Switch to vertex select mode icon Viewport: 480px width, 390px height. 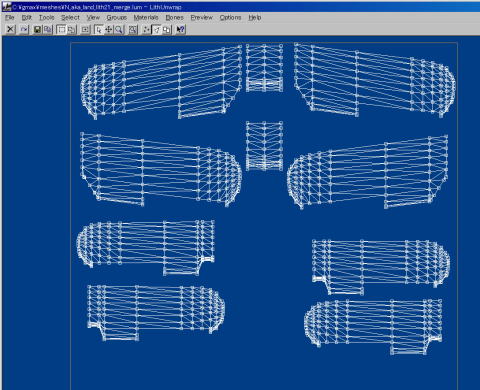click(x=146, y=30)
